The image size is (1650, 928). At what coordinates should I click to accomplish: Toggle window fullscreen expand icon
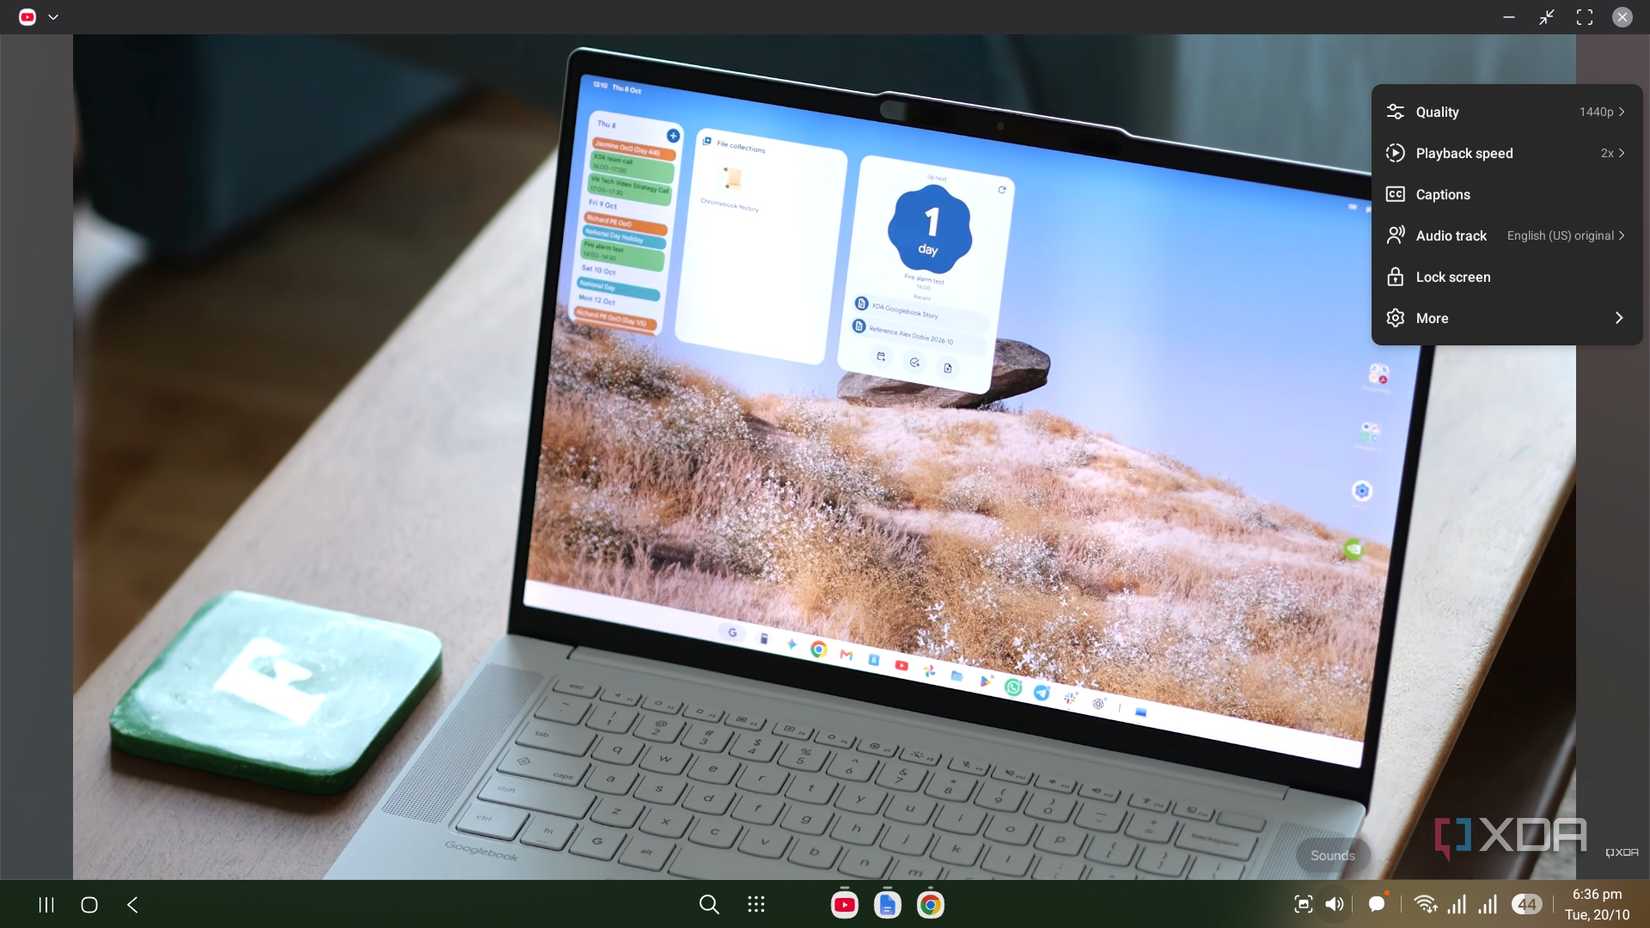1585,17
